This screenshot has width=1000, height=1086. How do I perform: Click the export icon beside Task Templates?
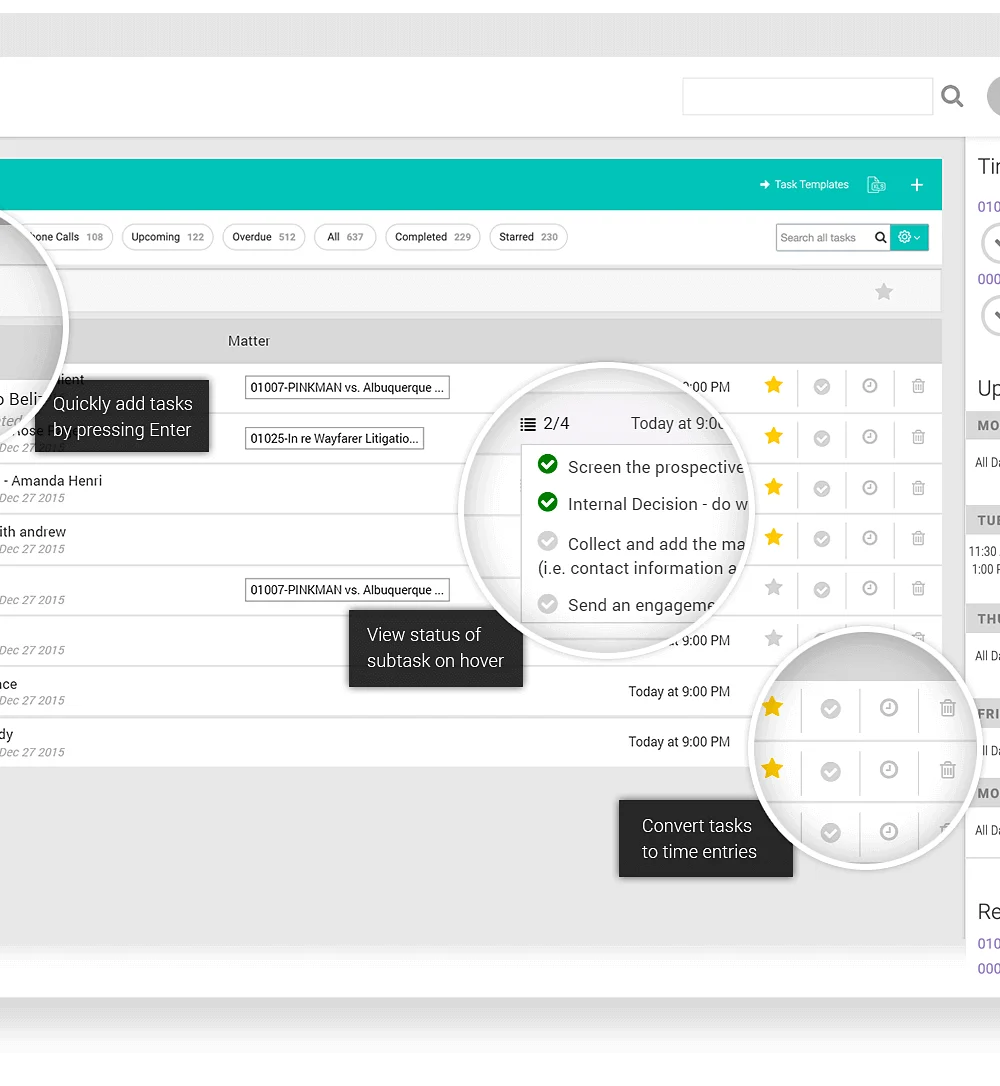coord(876,185)
